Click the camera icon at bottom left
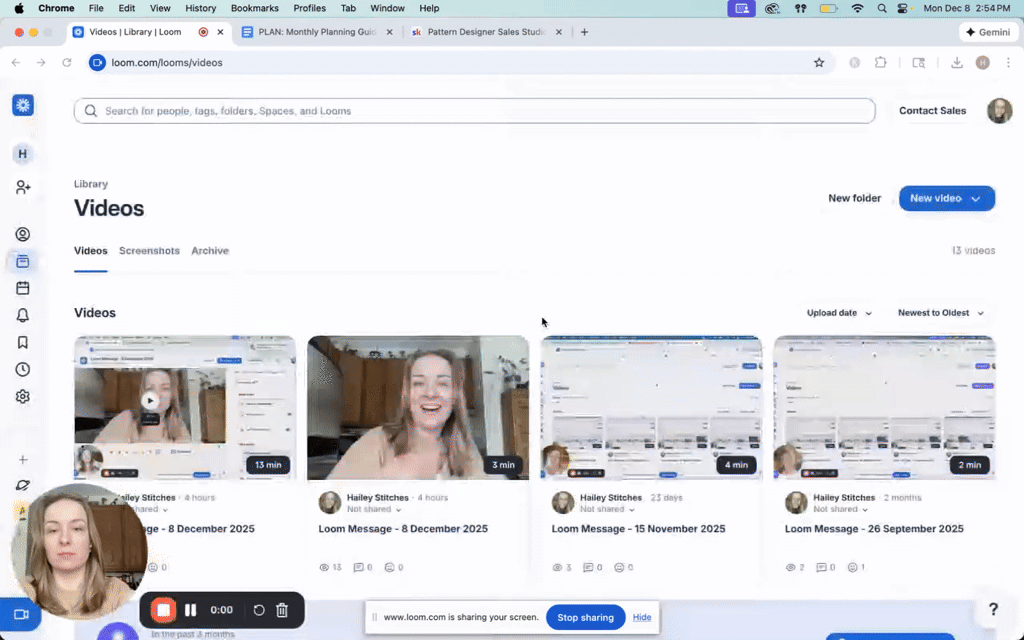 pos(22,615)
